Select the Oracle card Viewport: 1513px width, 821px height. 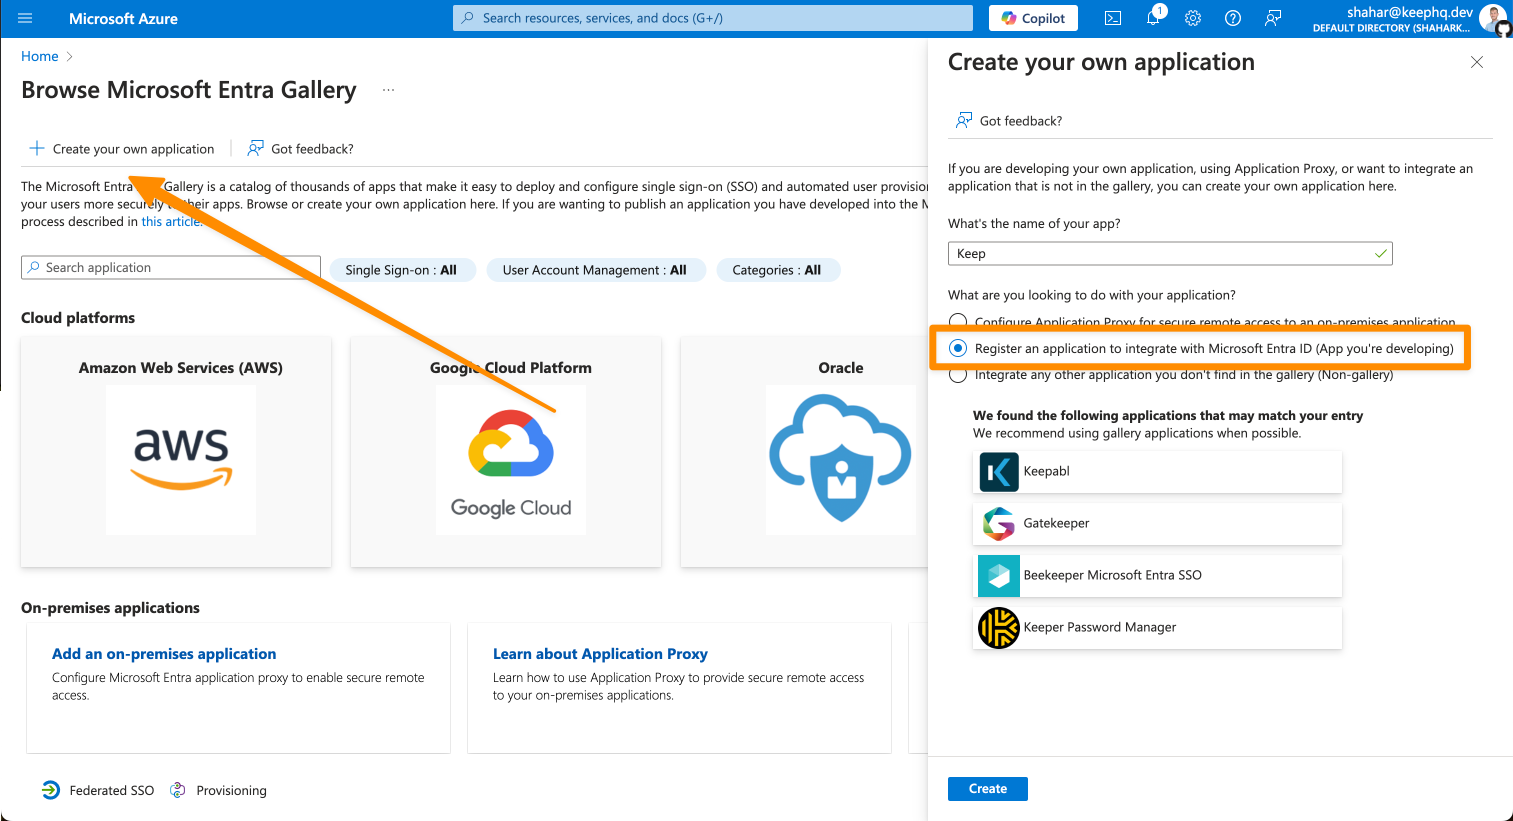click(x=805, y=452)
